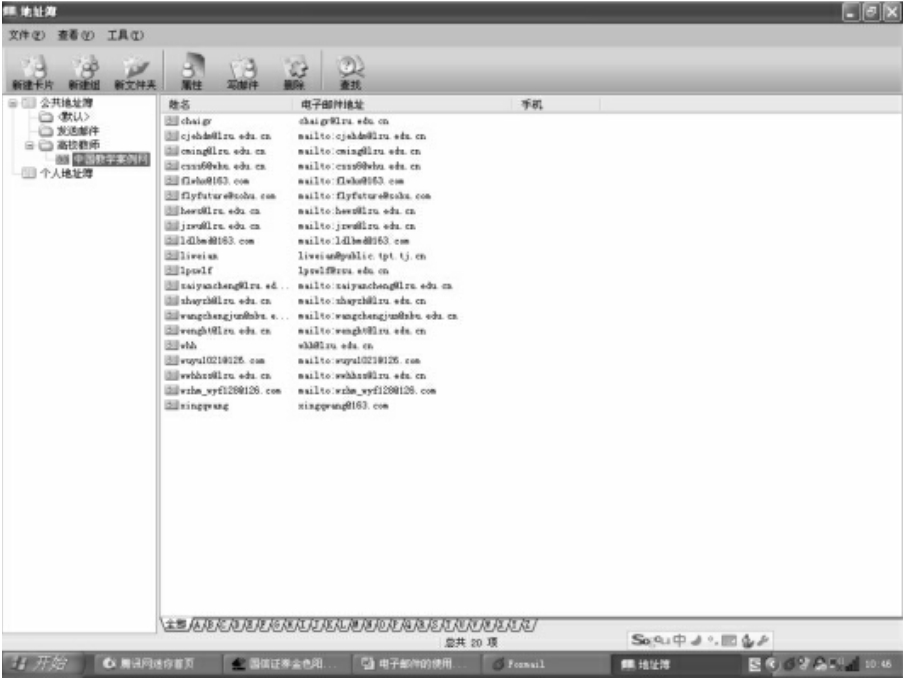
Task: Click the 写邮件 compose mail toolbar icon
Action: (242, 72)
